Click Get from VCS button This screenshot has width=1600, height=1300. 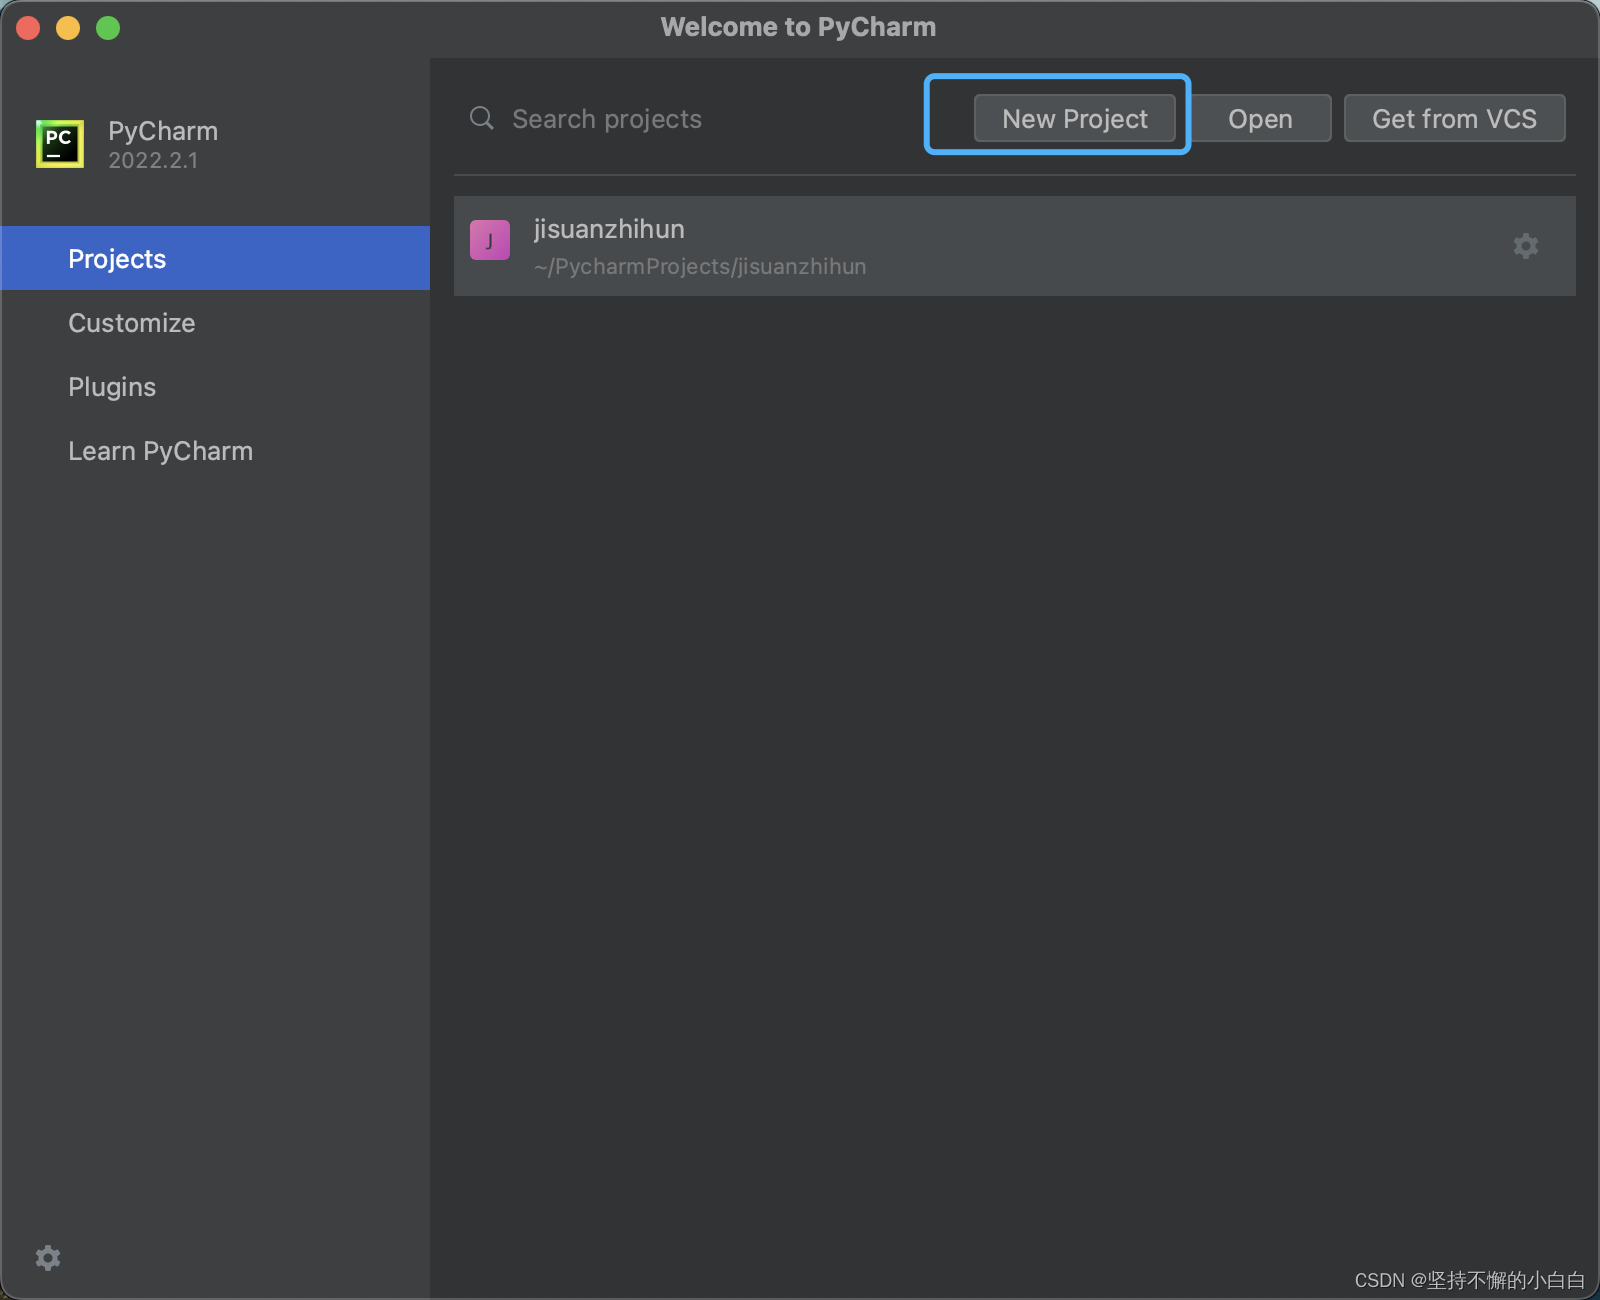click(1454, 118)
